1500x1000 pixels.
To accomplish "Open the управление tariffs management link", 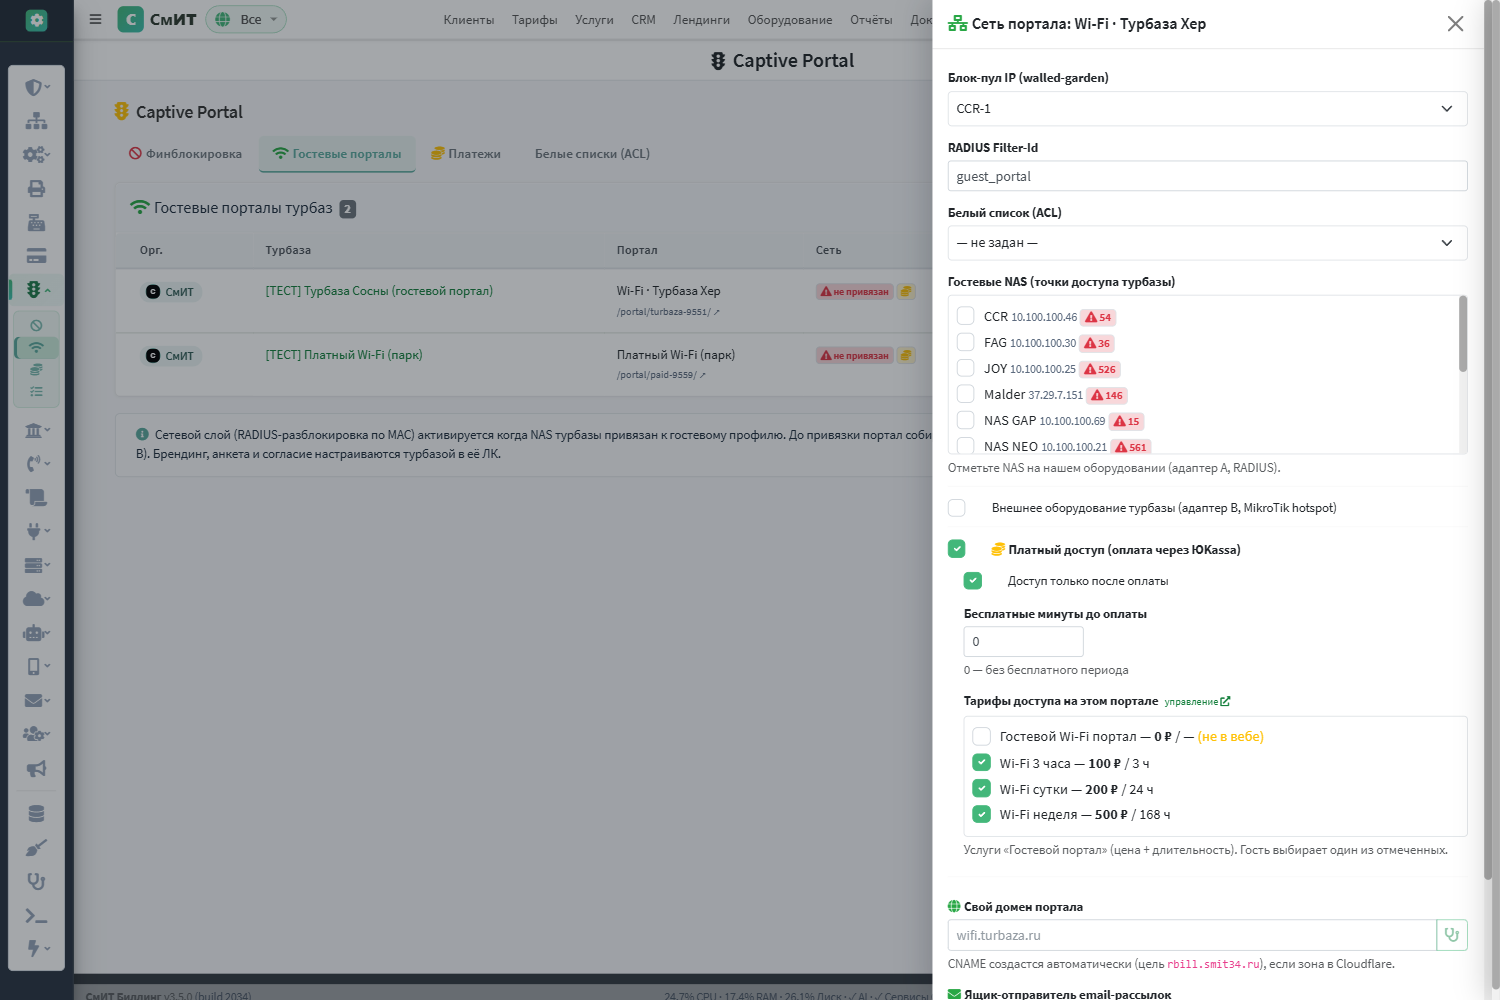I will 1197,702.
